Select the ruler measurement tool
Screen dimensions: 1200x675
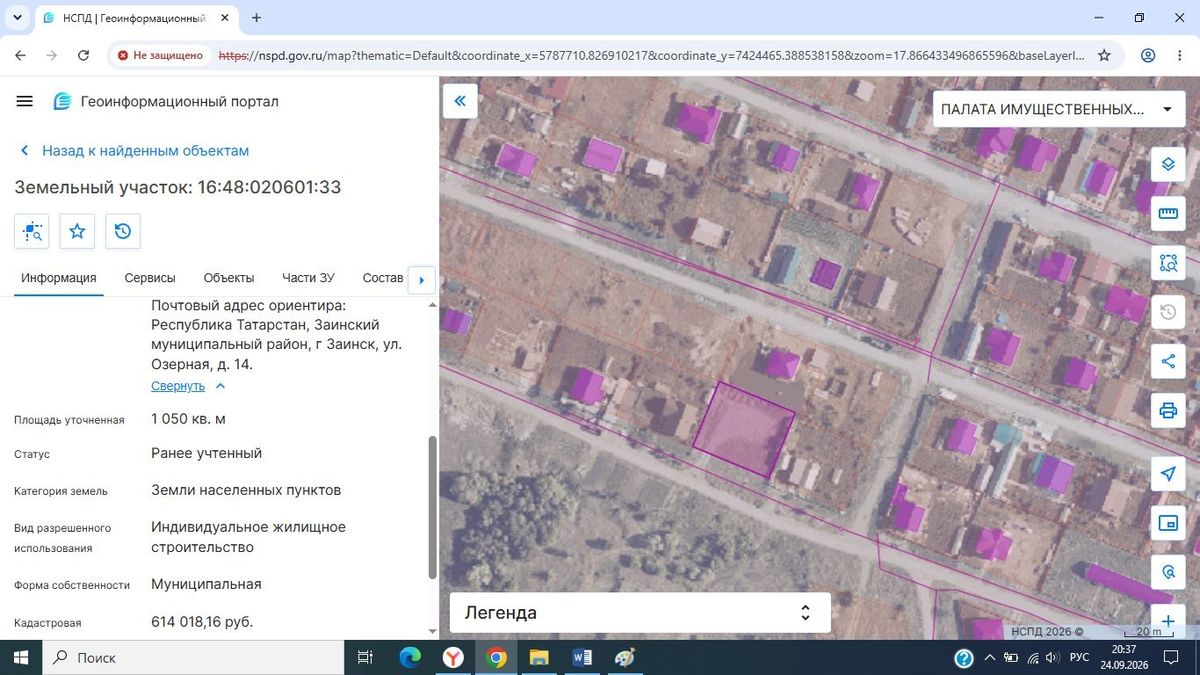(x=1167, y=213)
